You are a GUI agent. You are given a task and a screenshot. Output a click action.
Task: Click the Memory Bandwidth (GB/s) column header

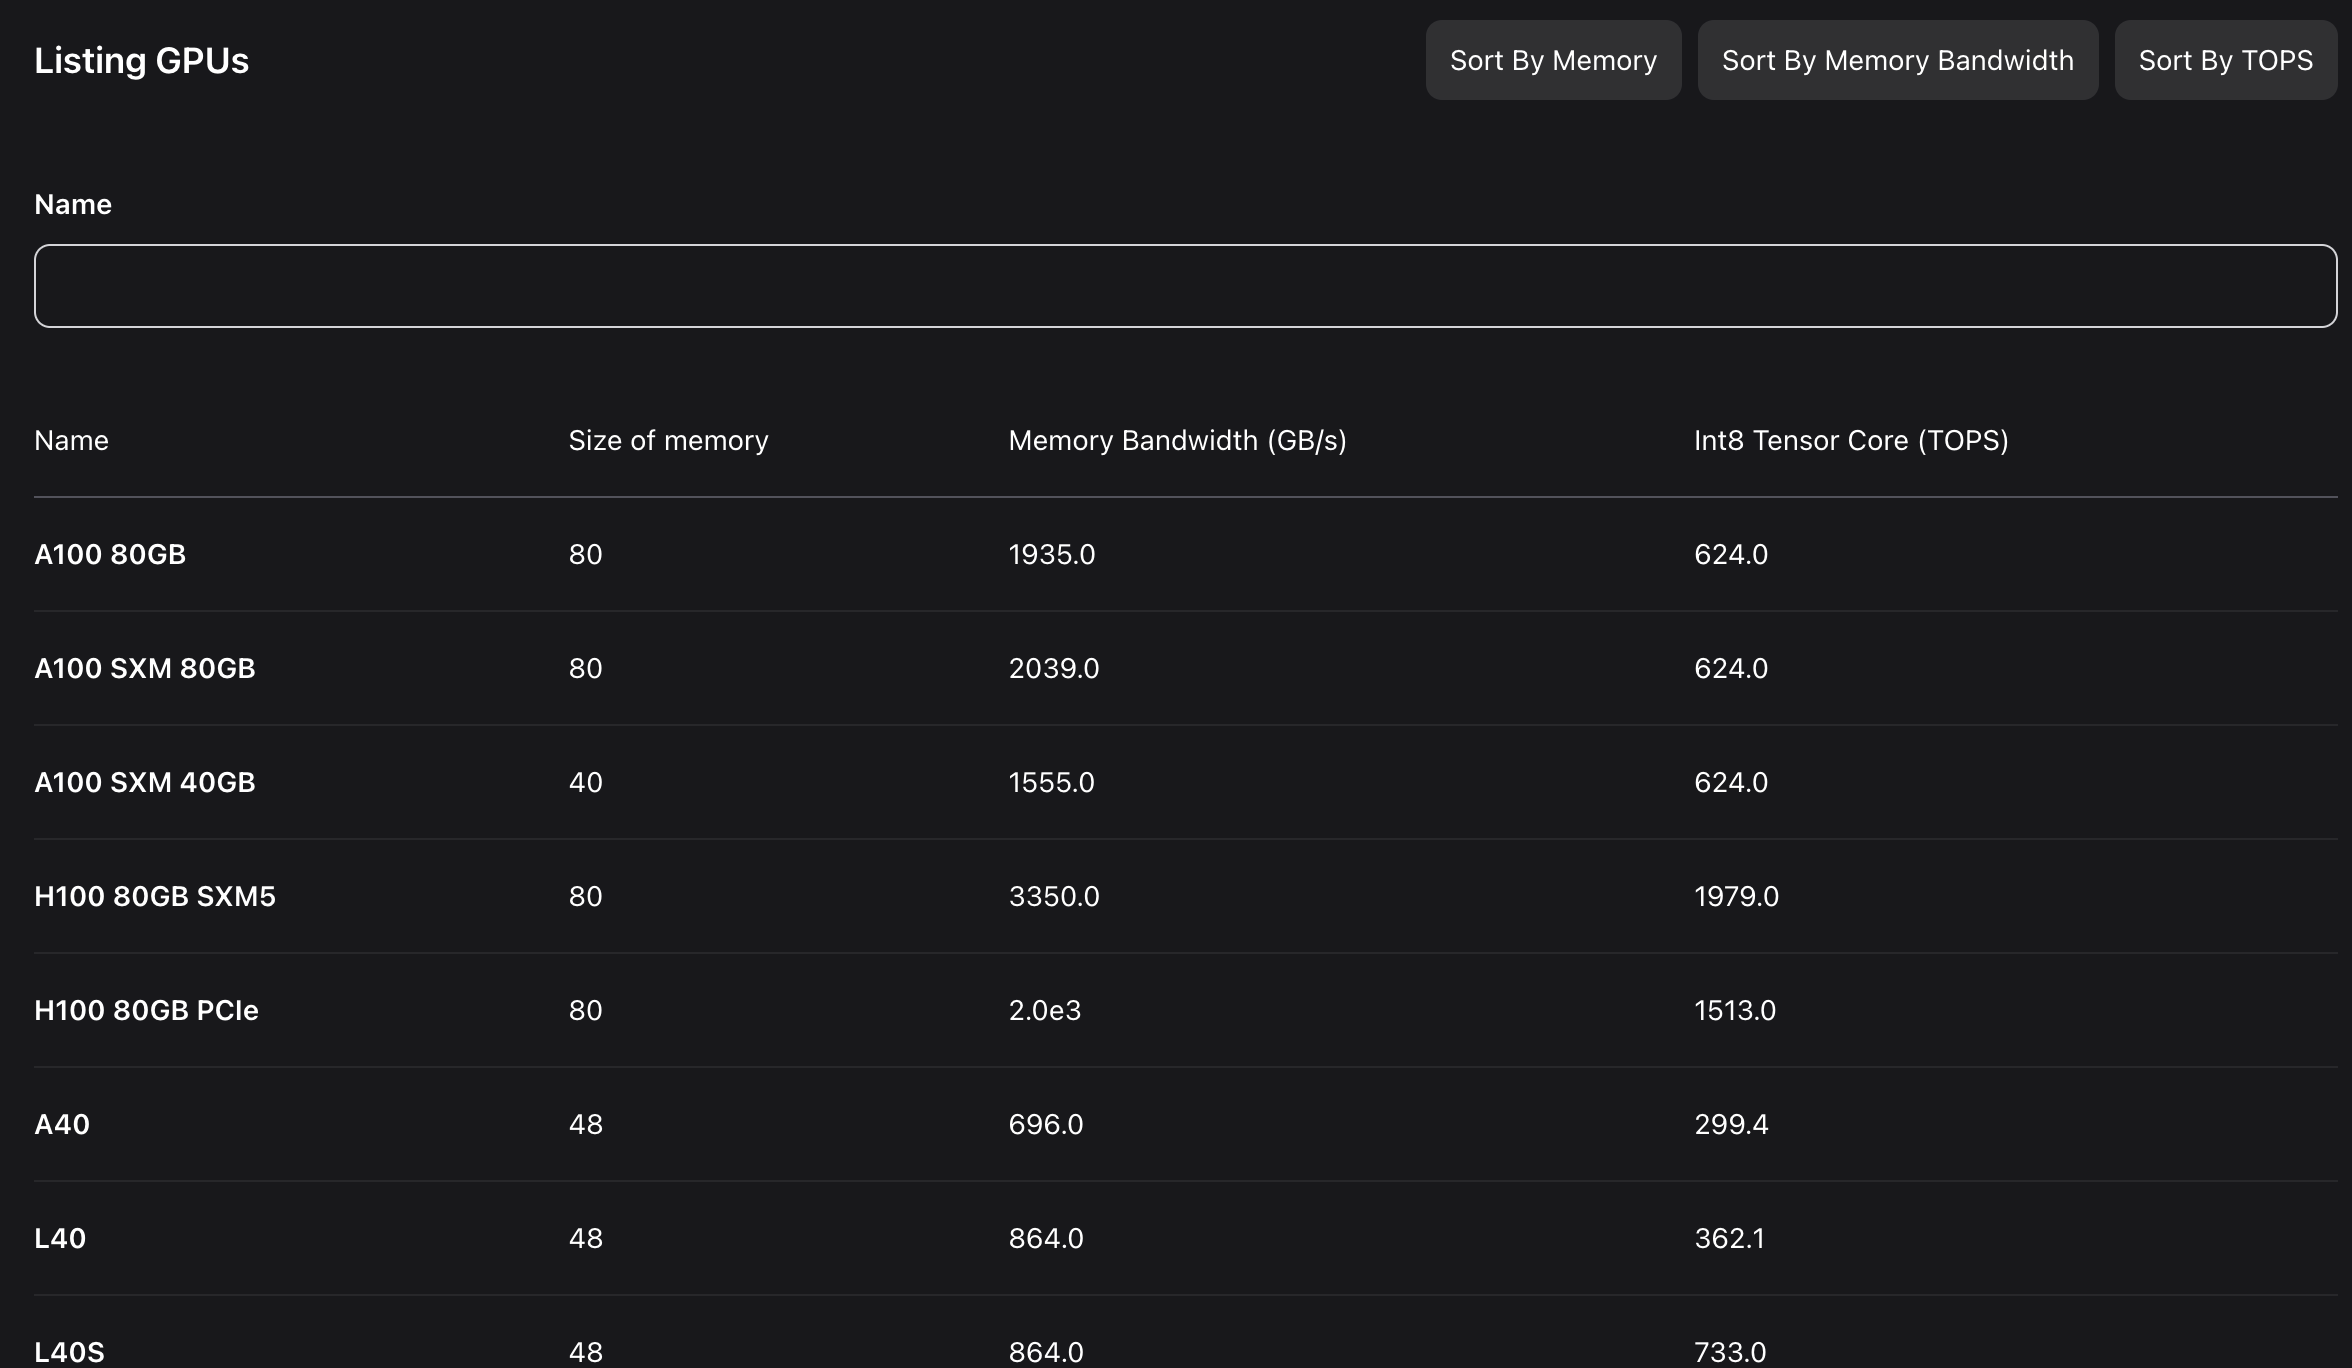point(1177,441)
